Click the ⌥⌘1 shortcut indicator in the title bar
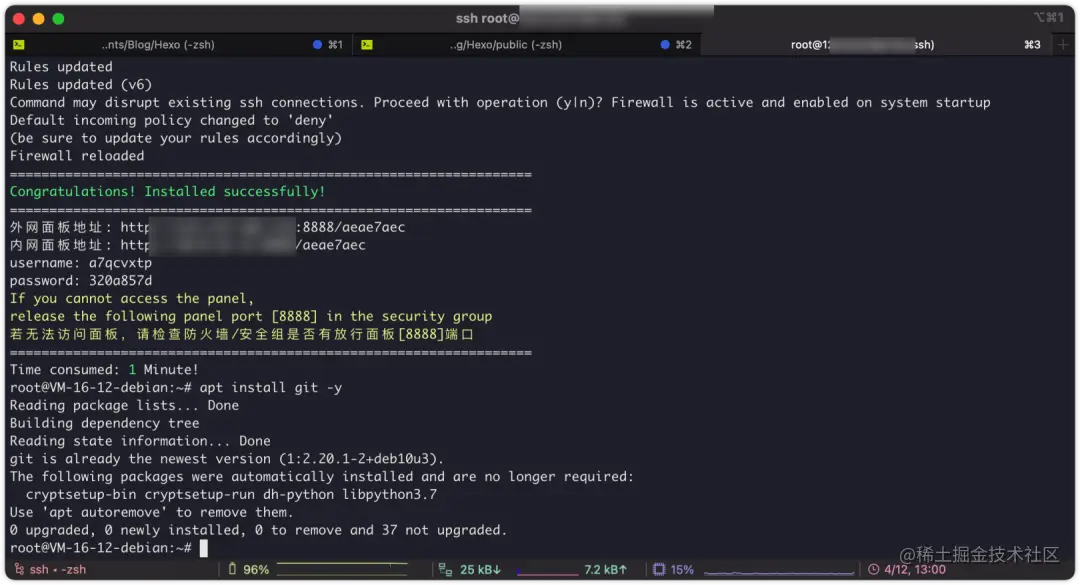The height and width of the screenshot is (585, 1080). 1048,18
